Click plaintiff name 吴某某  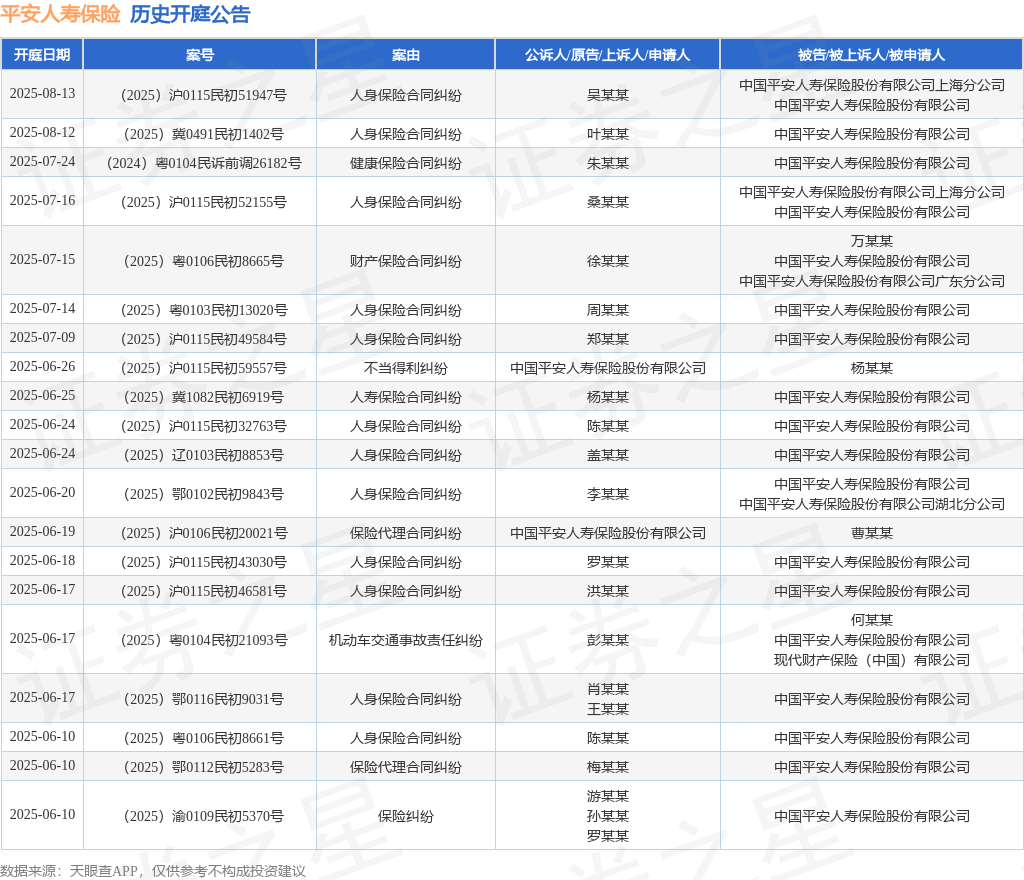coord(607,95)
